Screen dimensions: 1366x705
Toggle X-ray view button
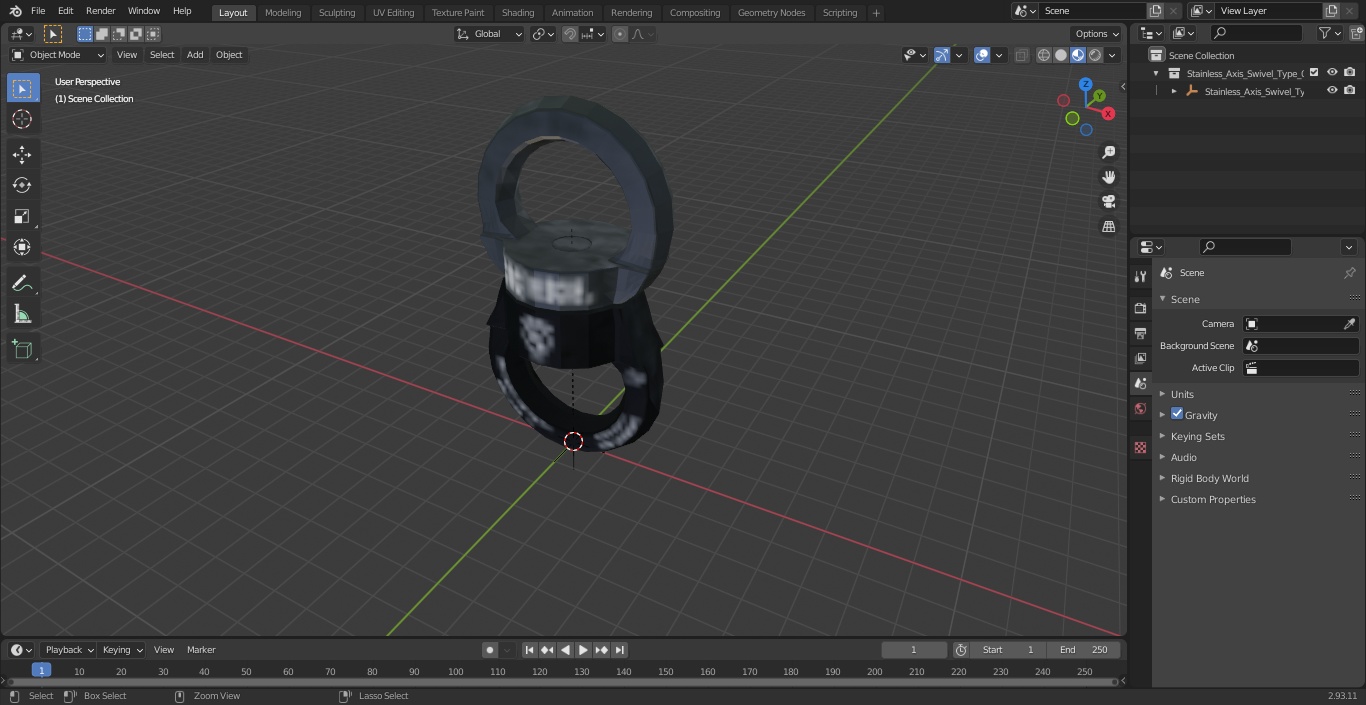point(1021,55)
